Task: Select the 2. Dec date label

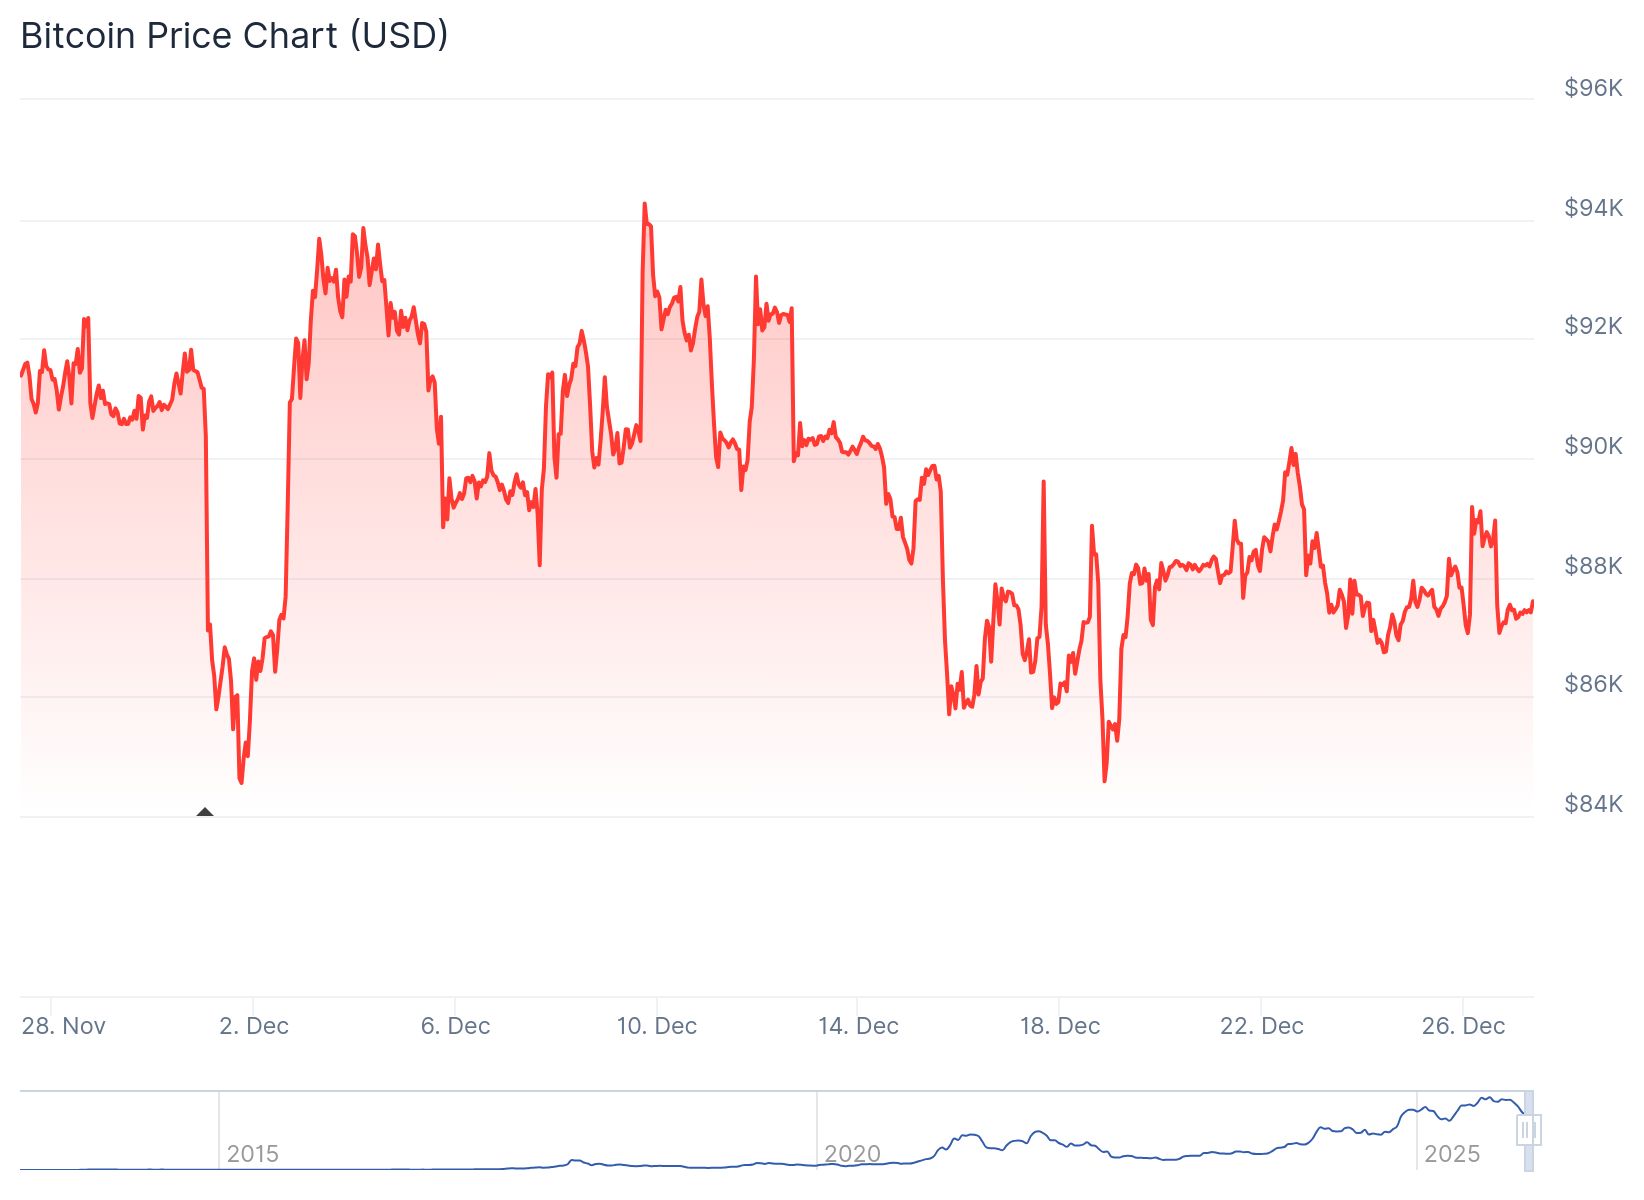Action: 254,1026
